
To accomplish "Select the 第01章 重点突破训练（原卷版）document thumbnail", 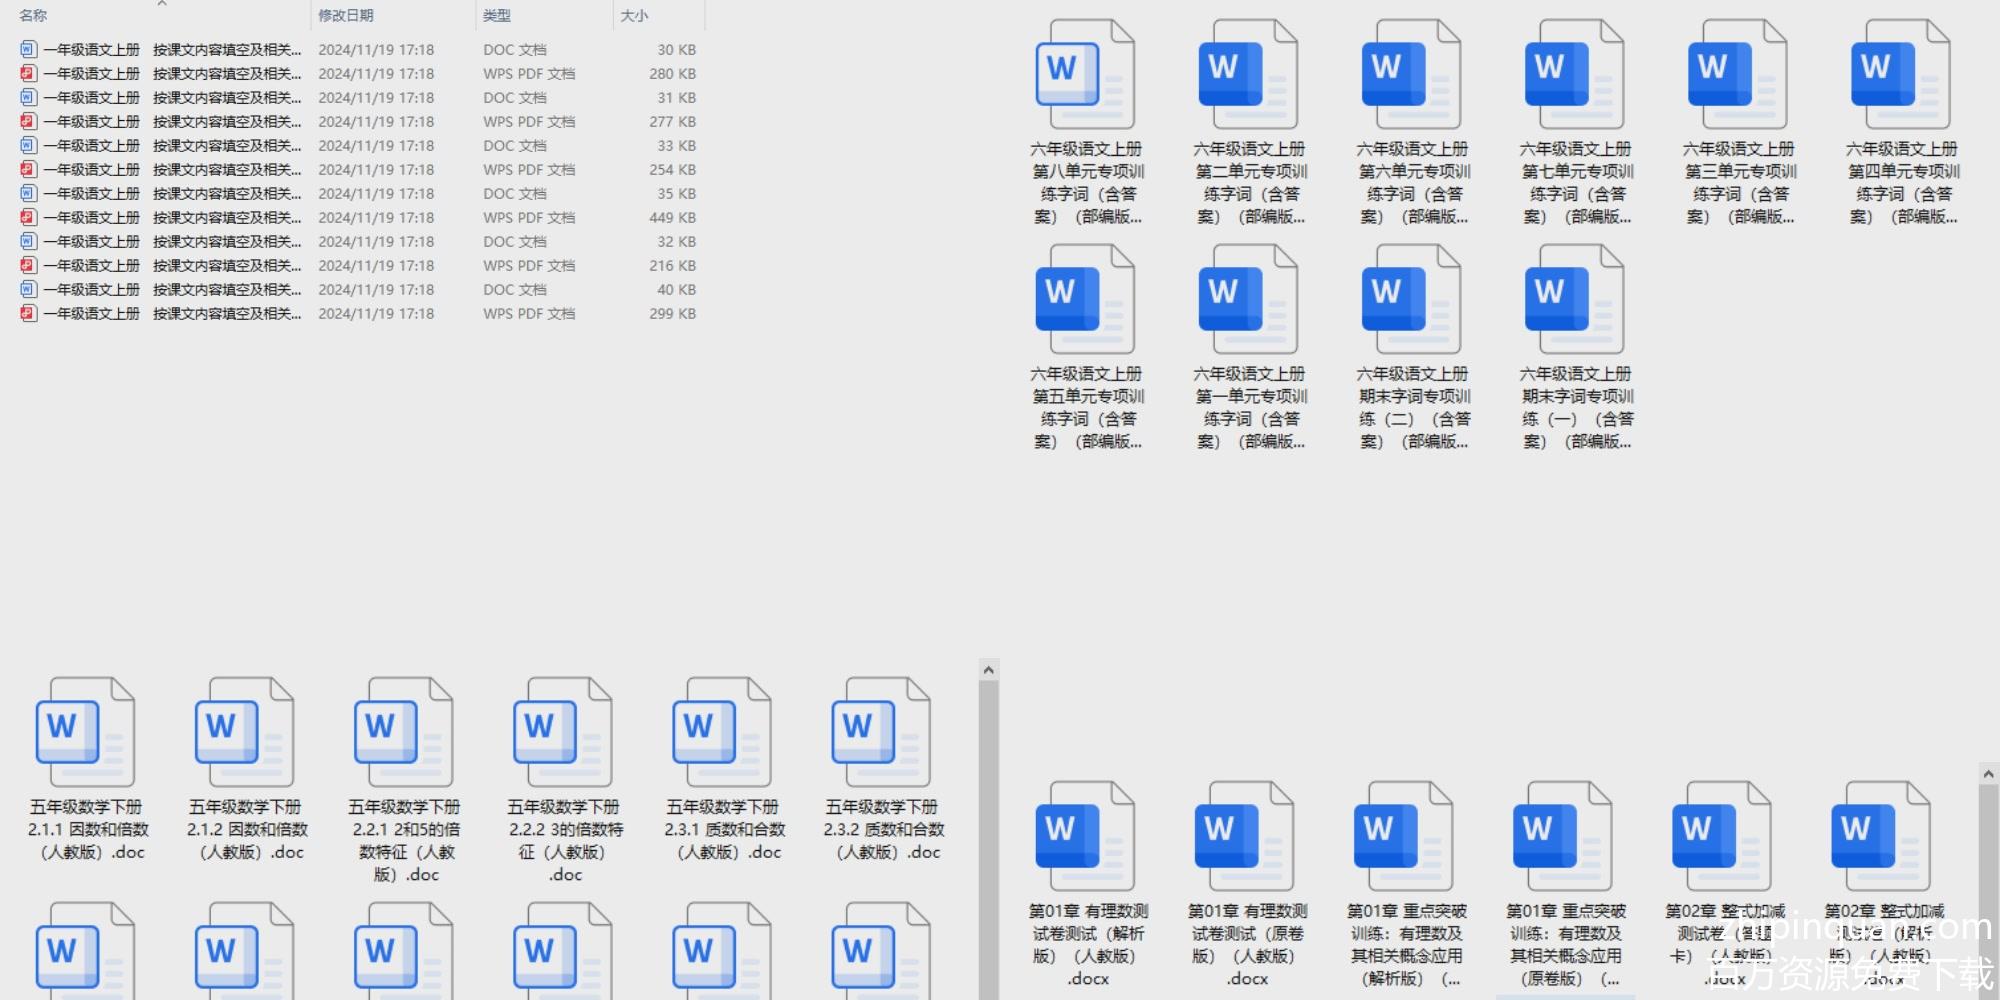I will pos(1562,837).
